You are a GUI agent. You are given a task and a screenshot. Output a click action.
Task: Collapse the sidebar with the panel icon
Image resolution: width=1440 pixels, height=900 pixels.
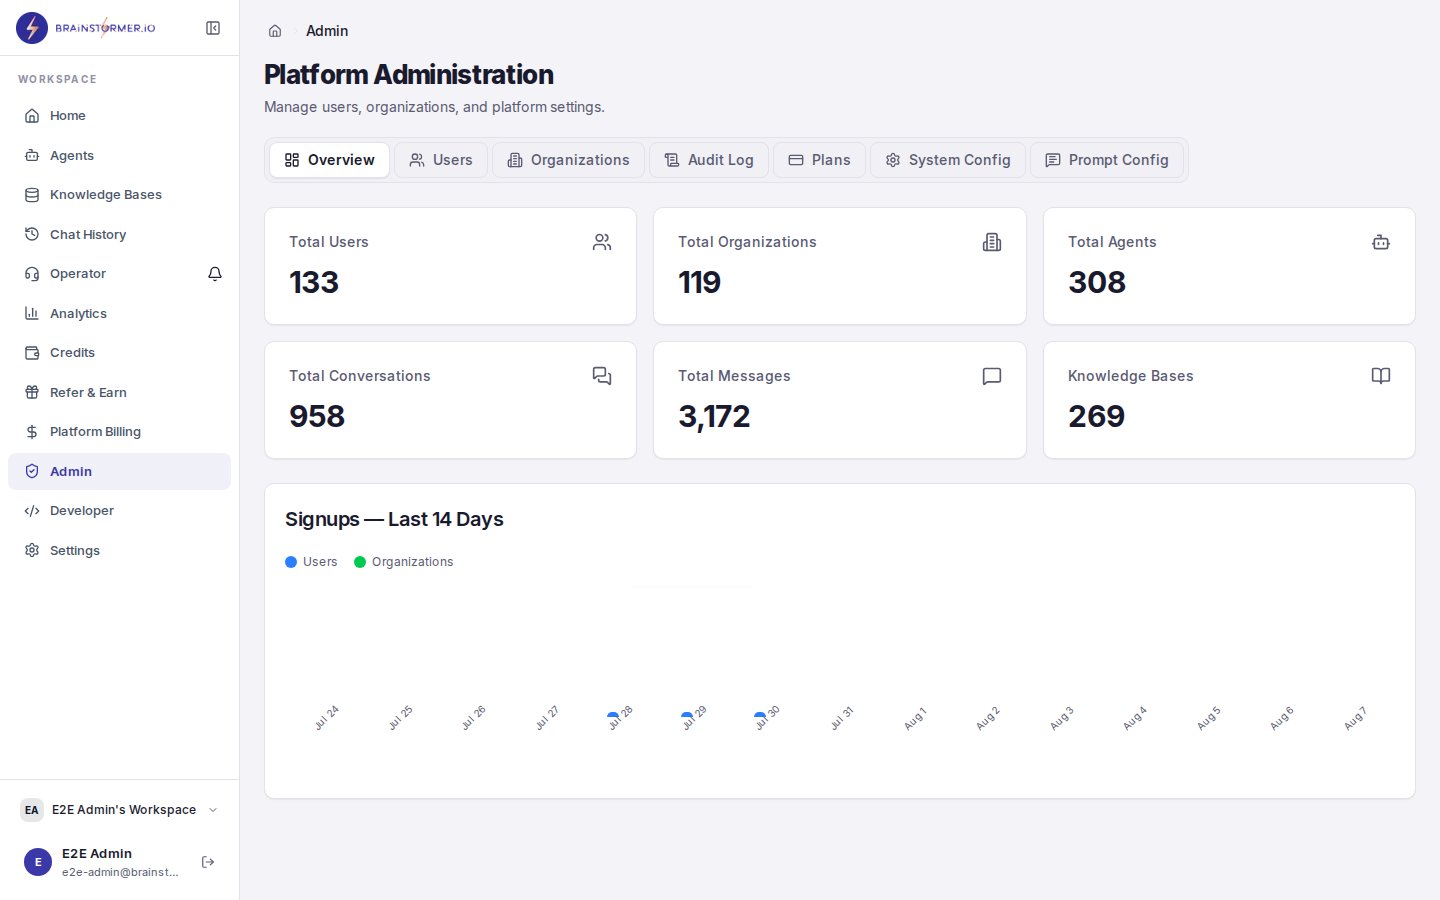(213, 28)
